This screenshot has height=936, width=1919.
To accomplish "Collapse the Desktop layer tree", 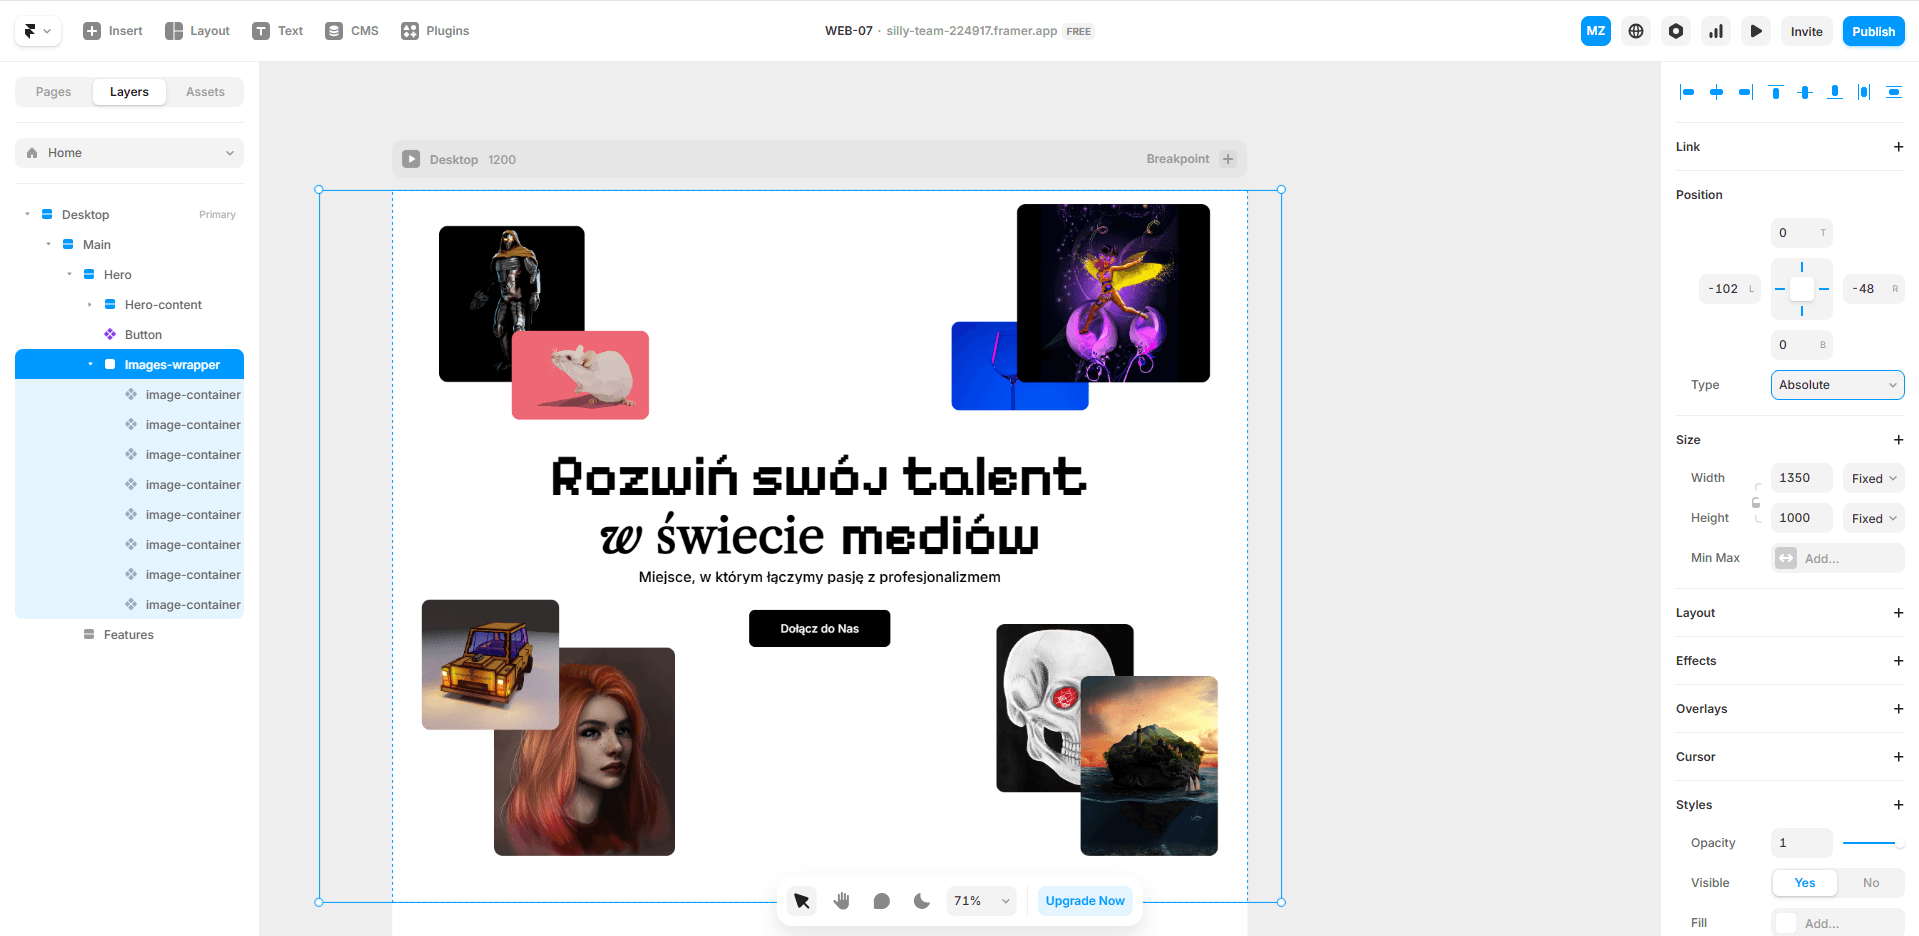I will click(x=27, y=214).
